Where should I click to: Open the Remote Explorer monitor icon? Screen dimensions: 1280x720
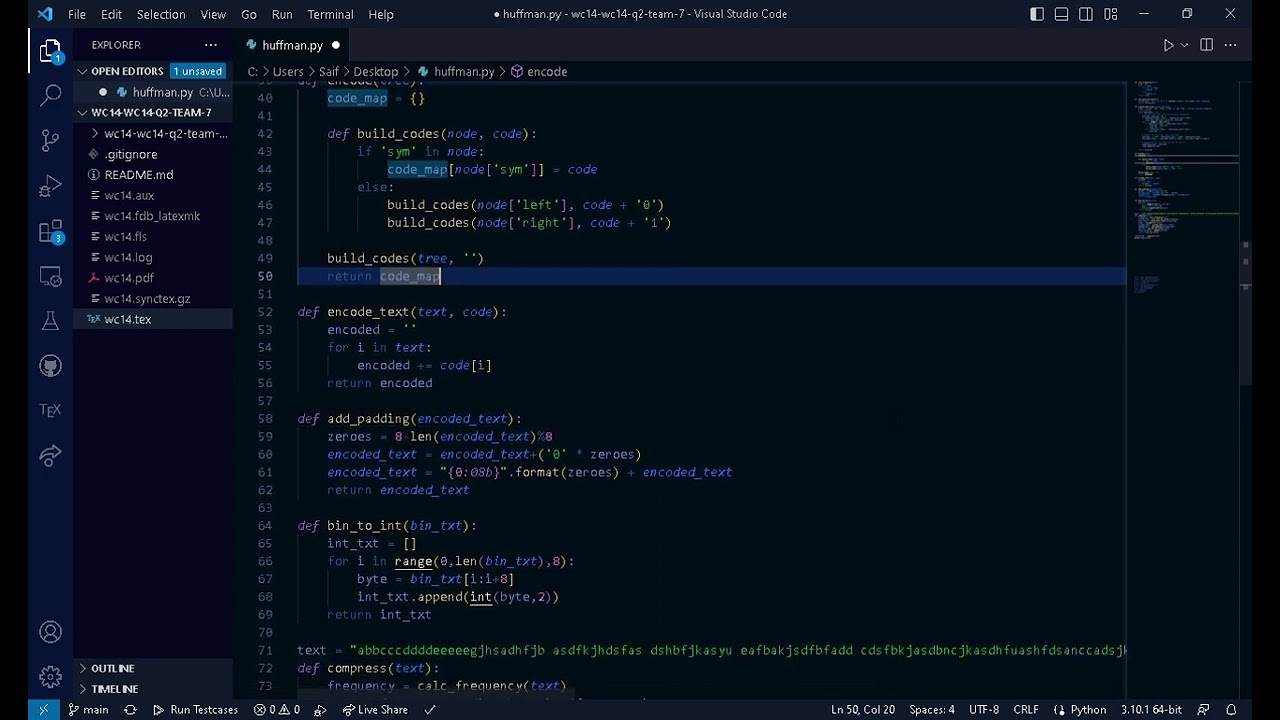click(50, 276)
